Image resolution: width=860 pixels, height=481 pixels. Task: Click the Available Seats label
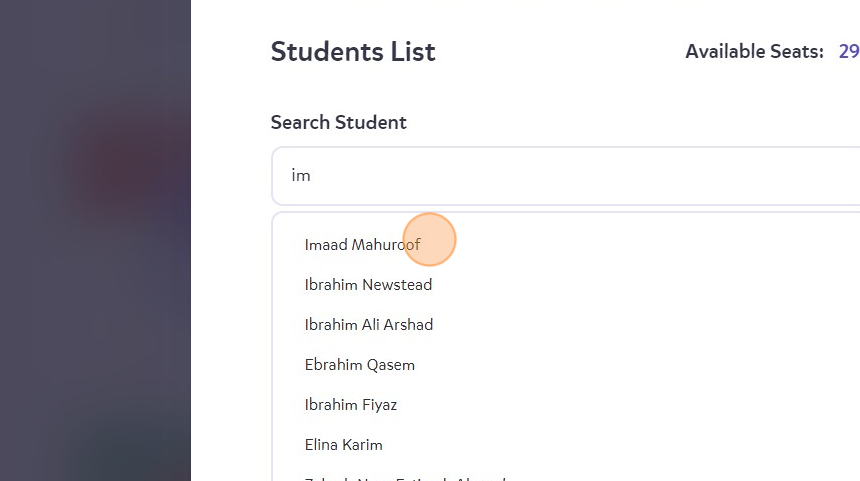click(754, 52)
